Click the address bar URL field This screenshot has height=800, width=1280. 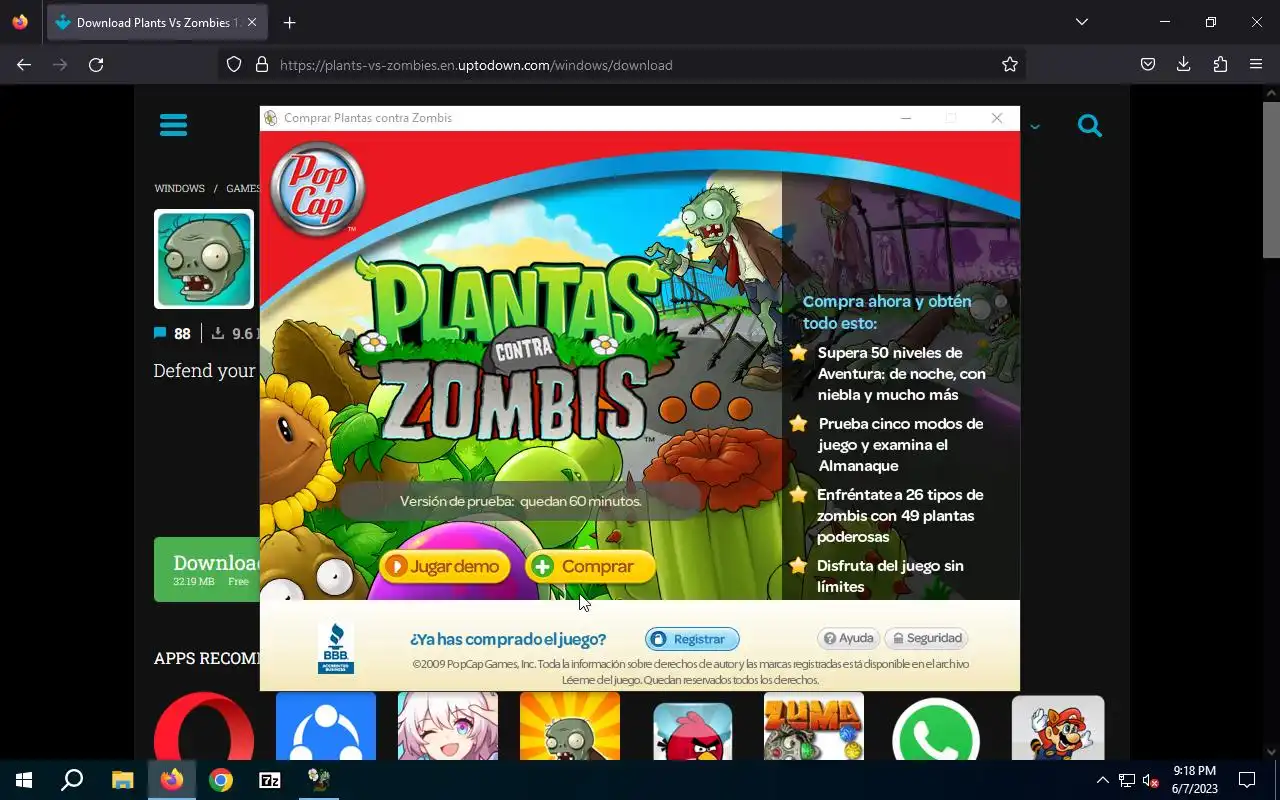tap(620, 65)
